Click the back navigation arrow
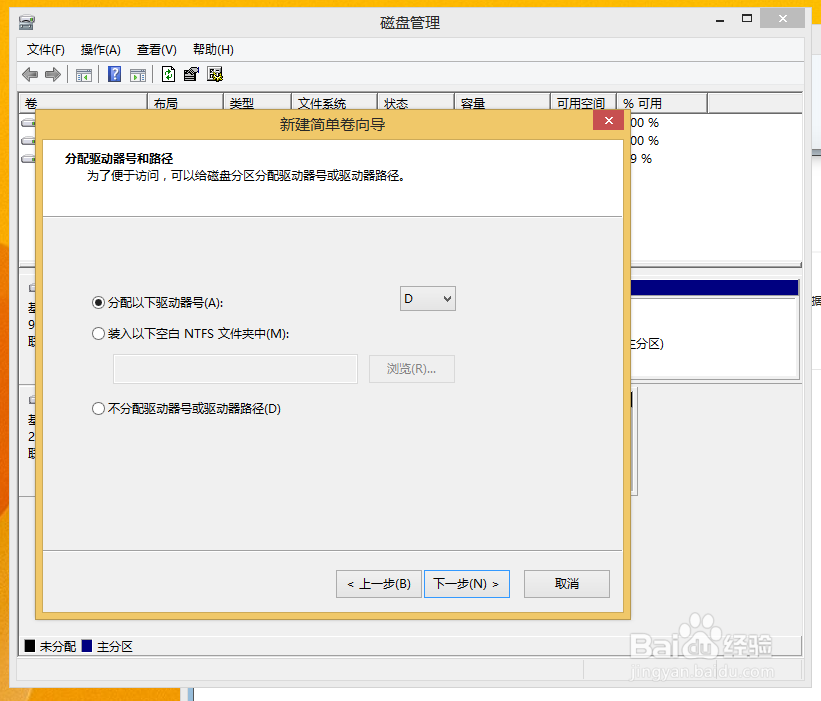 [x=29, y=74]
